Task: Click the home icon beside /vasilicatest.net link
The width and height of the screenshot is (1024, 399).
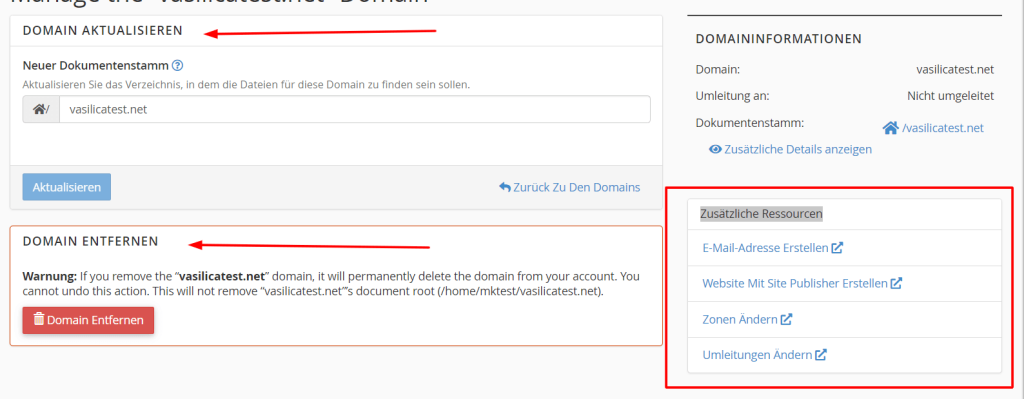Action: [891, 128]
